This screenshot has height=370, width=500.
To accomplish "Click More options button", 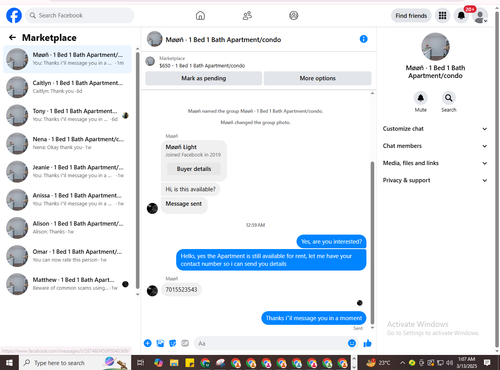I will point(317,78).
